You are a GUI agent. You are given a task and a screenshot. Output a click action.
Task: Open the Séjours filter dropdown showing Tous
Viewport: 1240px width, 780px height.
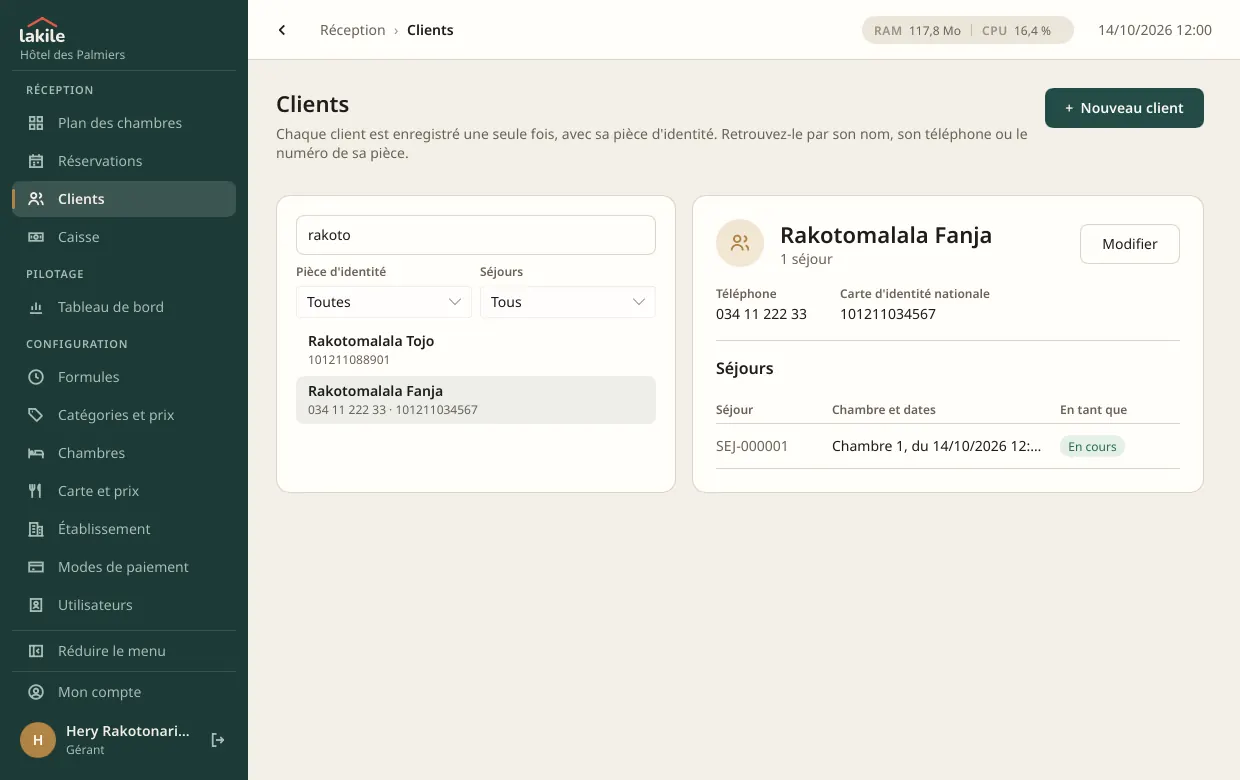[568, 302]
